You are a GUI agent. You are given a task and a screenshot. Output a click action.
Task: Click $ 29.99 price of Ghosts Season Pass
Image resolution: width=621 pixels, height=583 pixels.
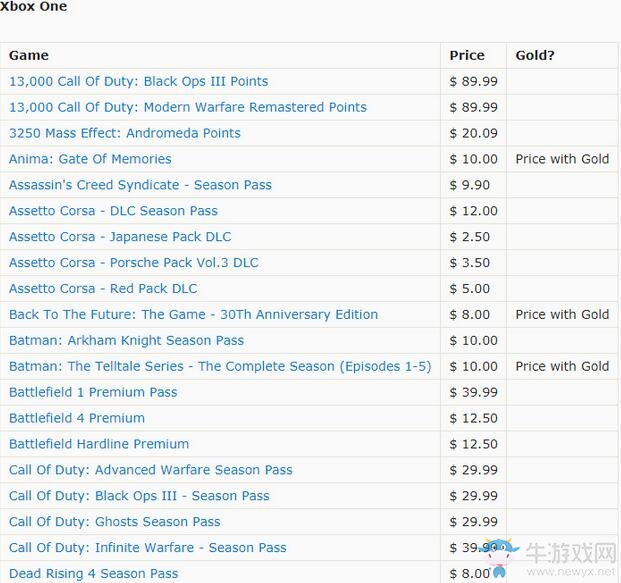[474, 522]
